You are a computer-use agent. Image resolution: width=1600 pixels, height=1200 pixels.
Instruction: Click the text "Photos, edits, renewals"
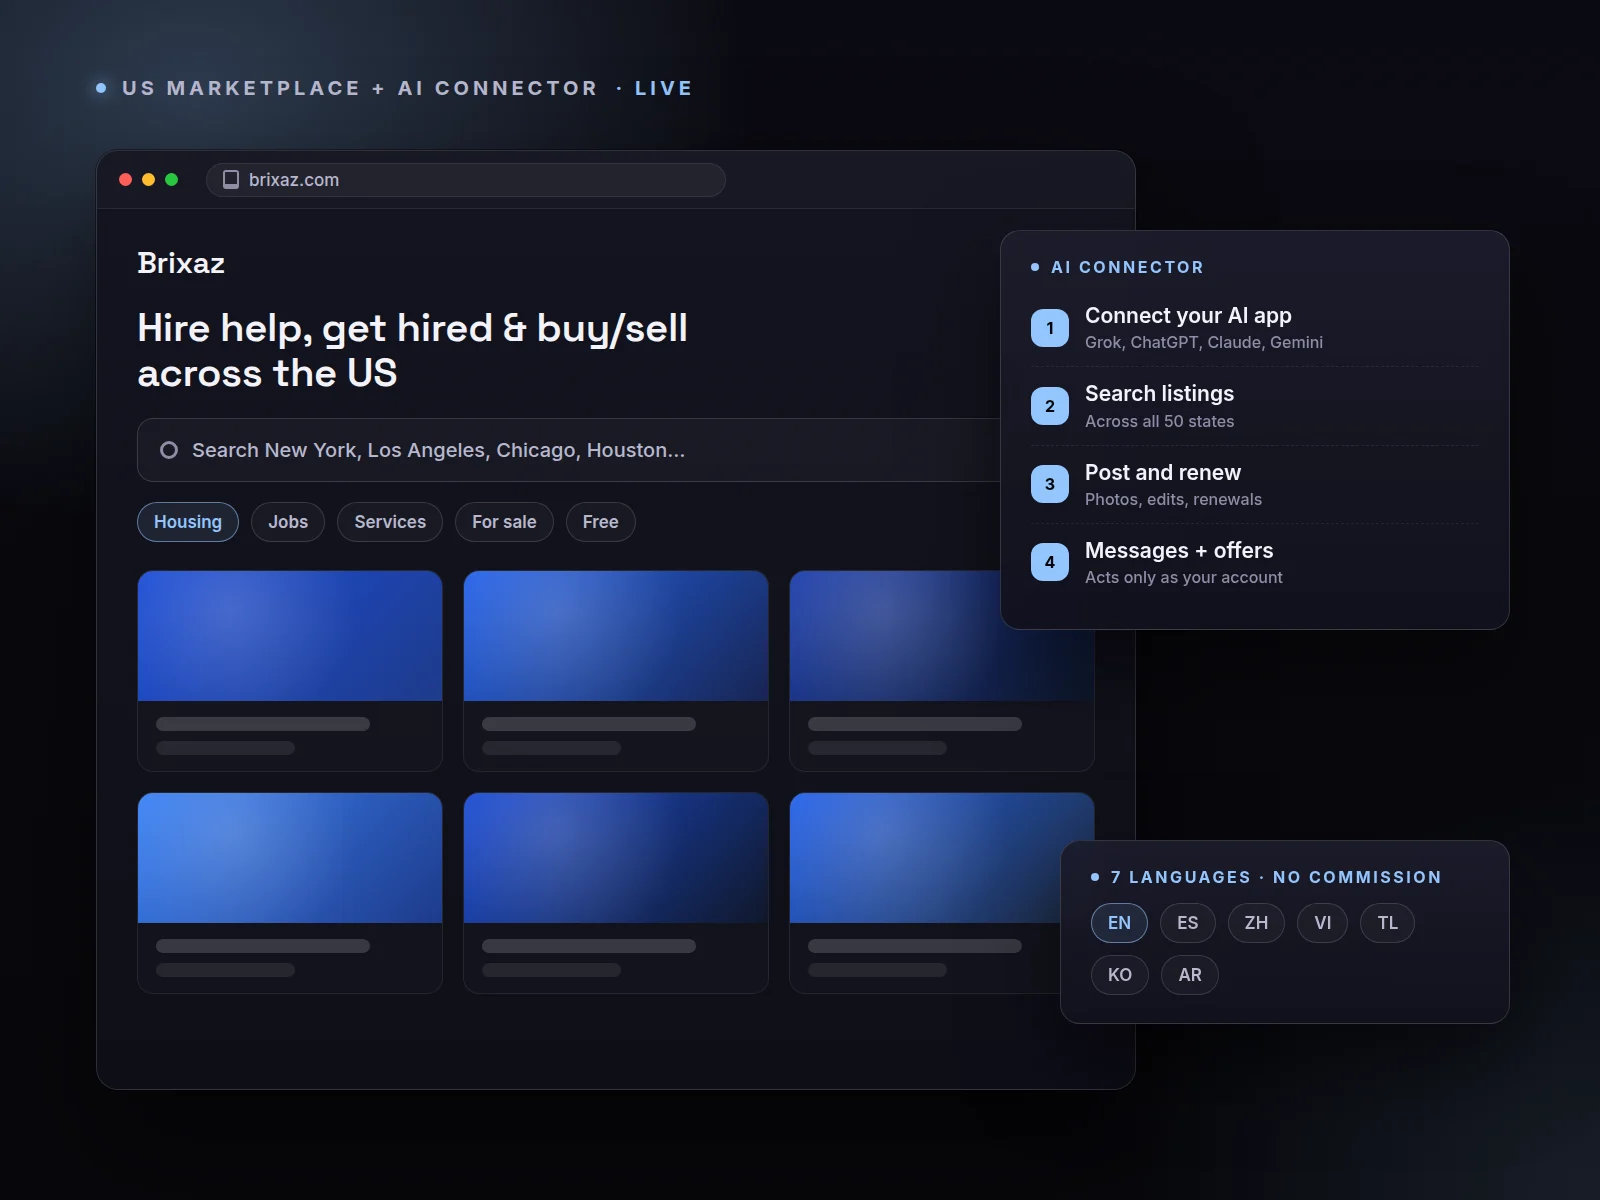click(x=1173, y=499)
